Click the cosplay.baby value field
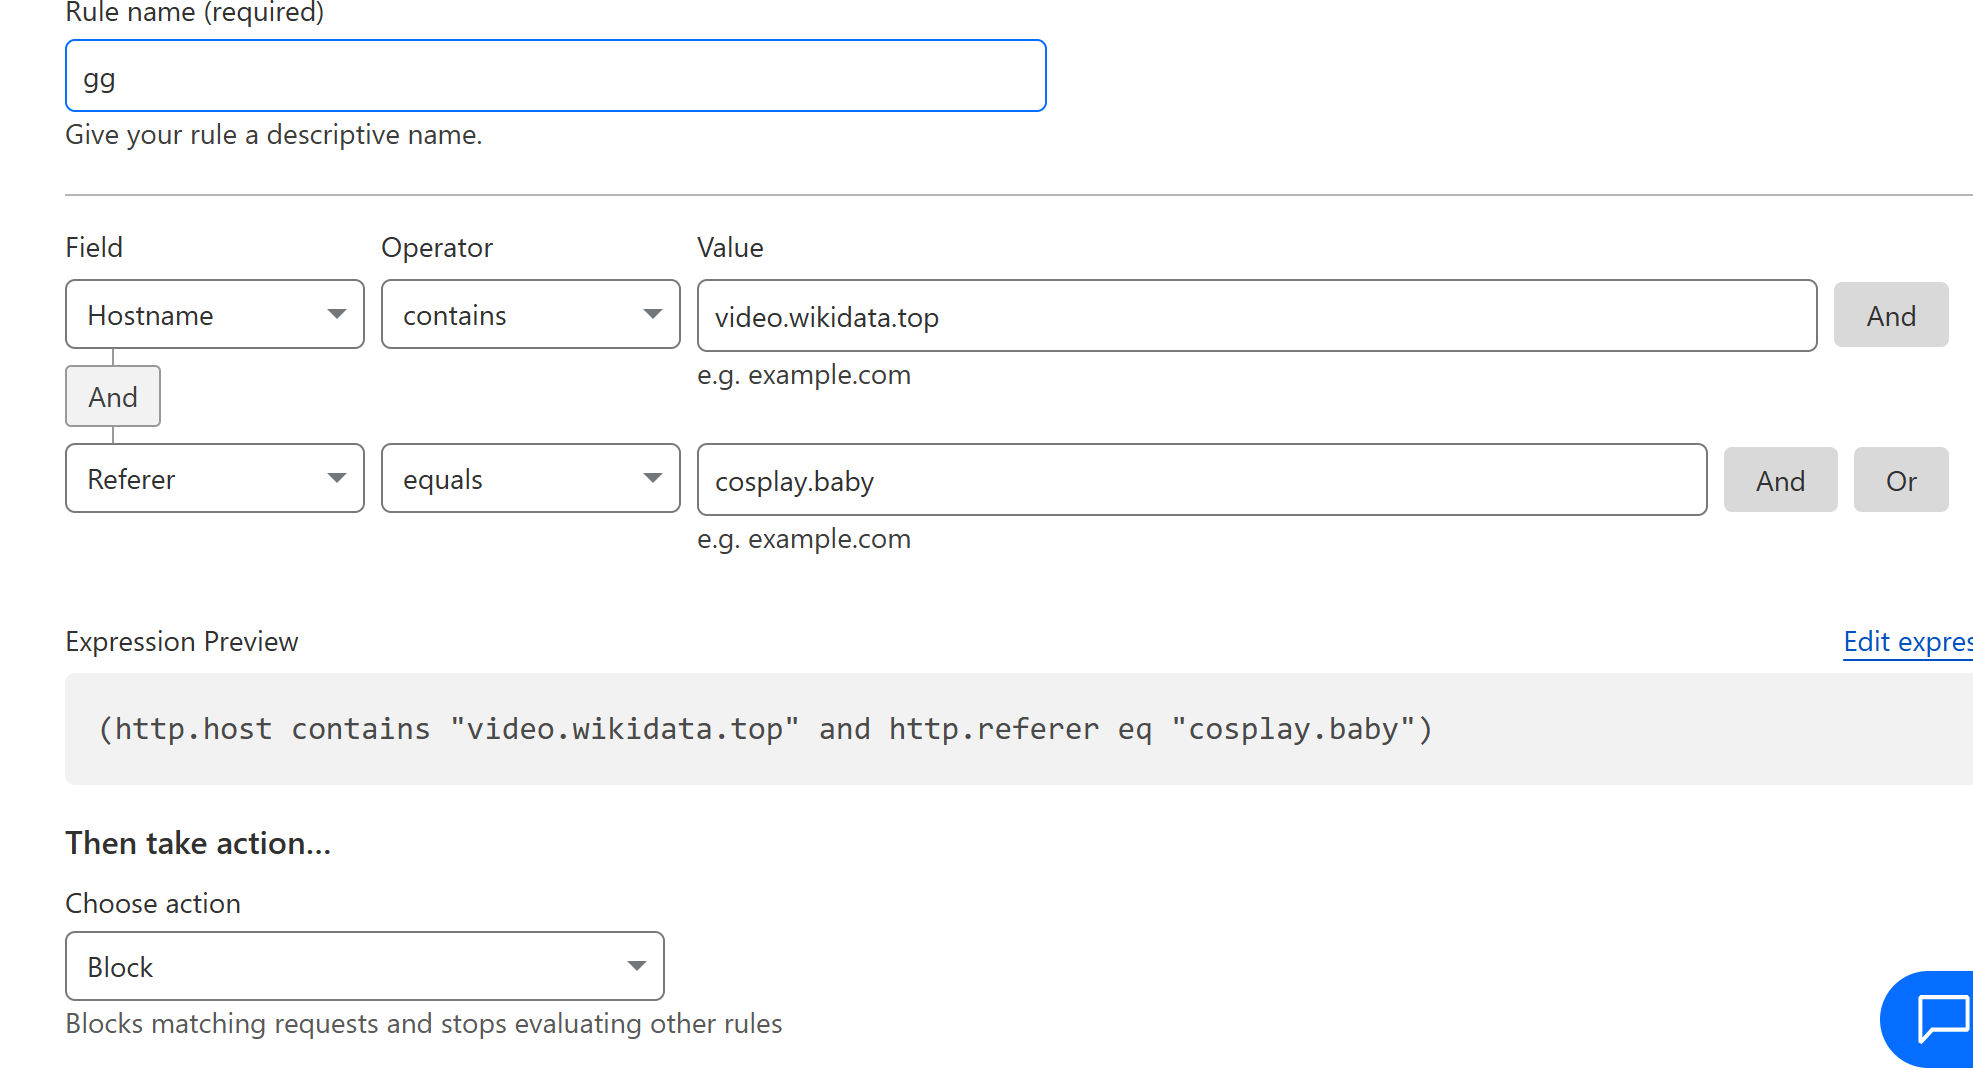 tap(1201, 481)
